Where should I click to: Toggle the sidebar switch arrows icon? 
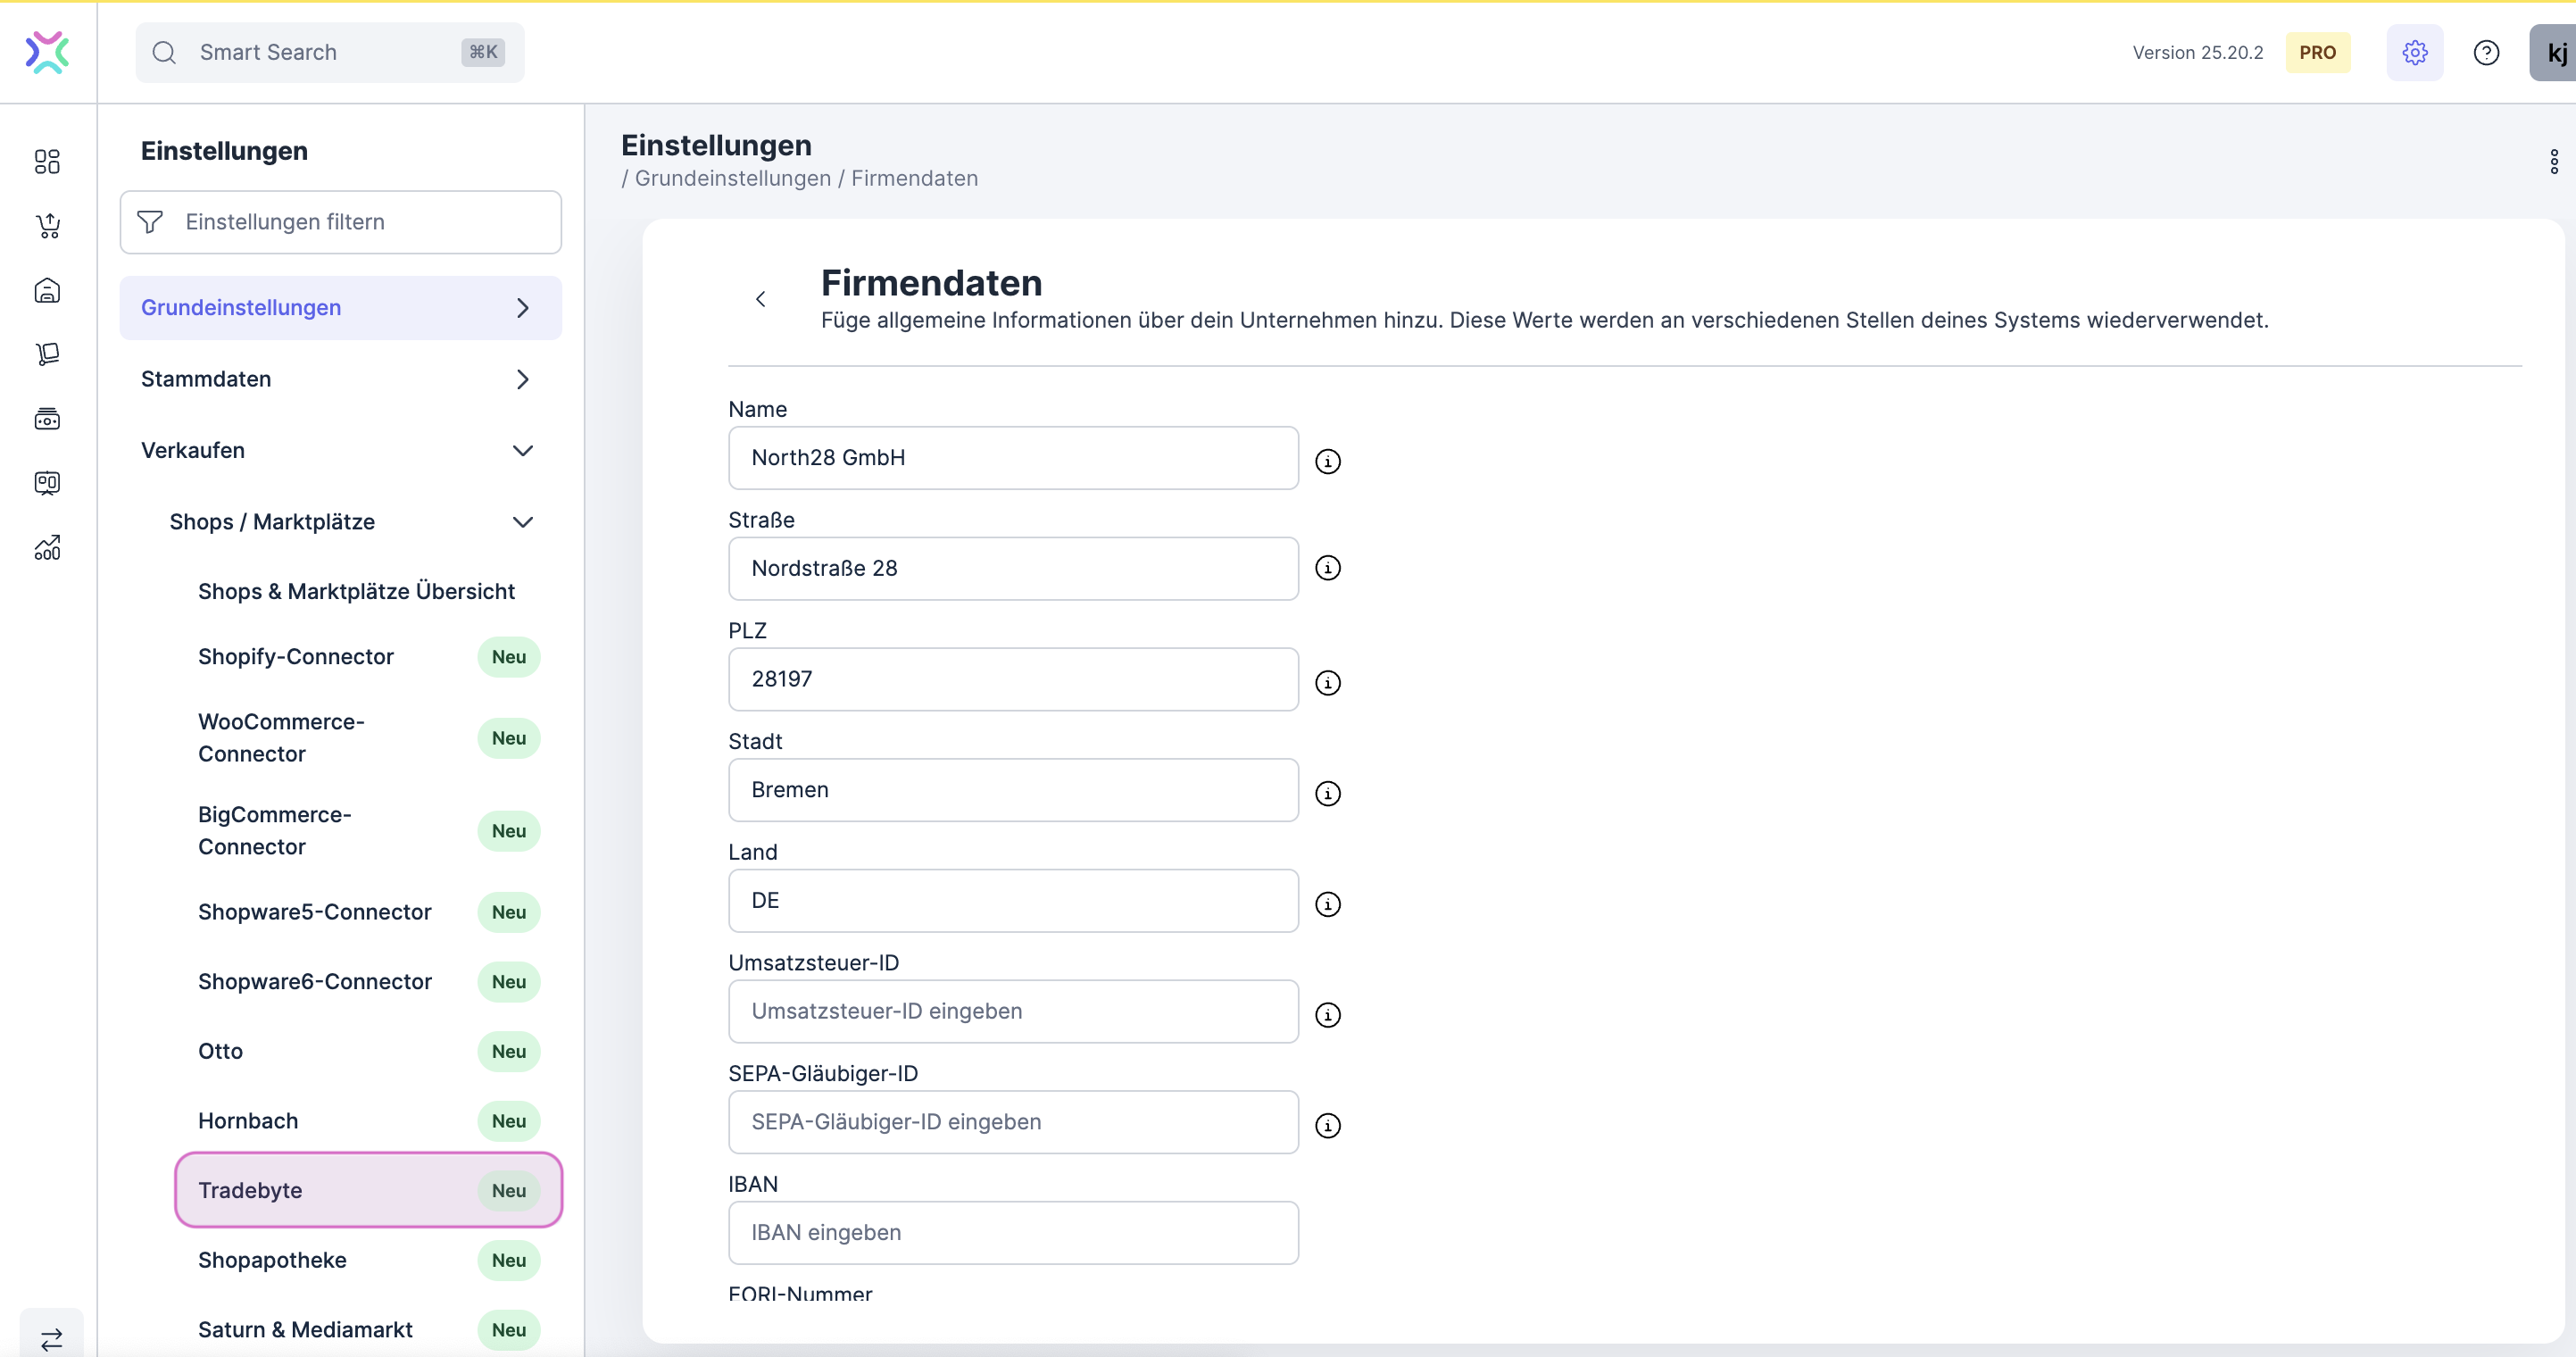point(51,1337)
